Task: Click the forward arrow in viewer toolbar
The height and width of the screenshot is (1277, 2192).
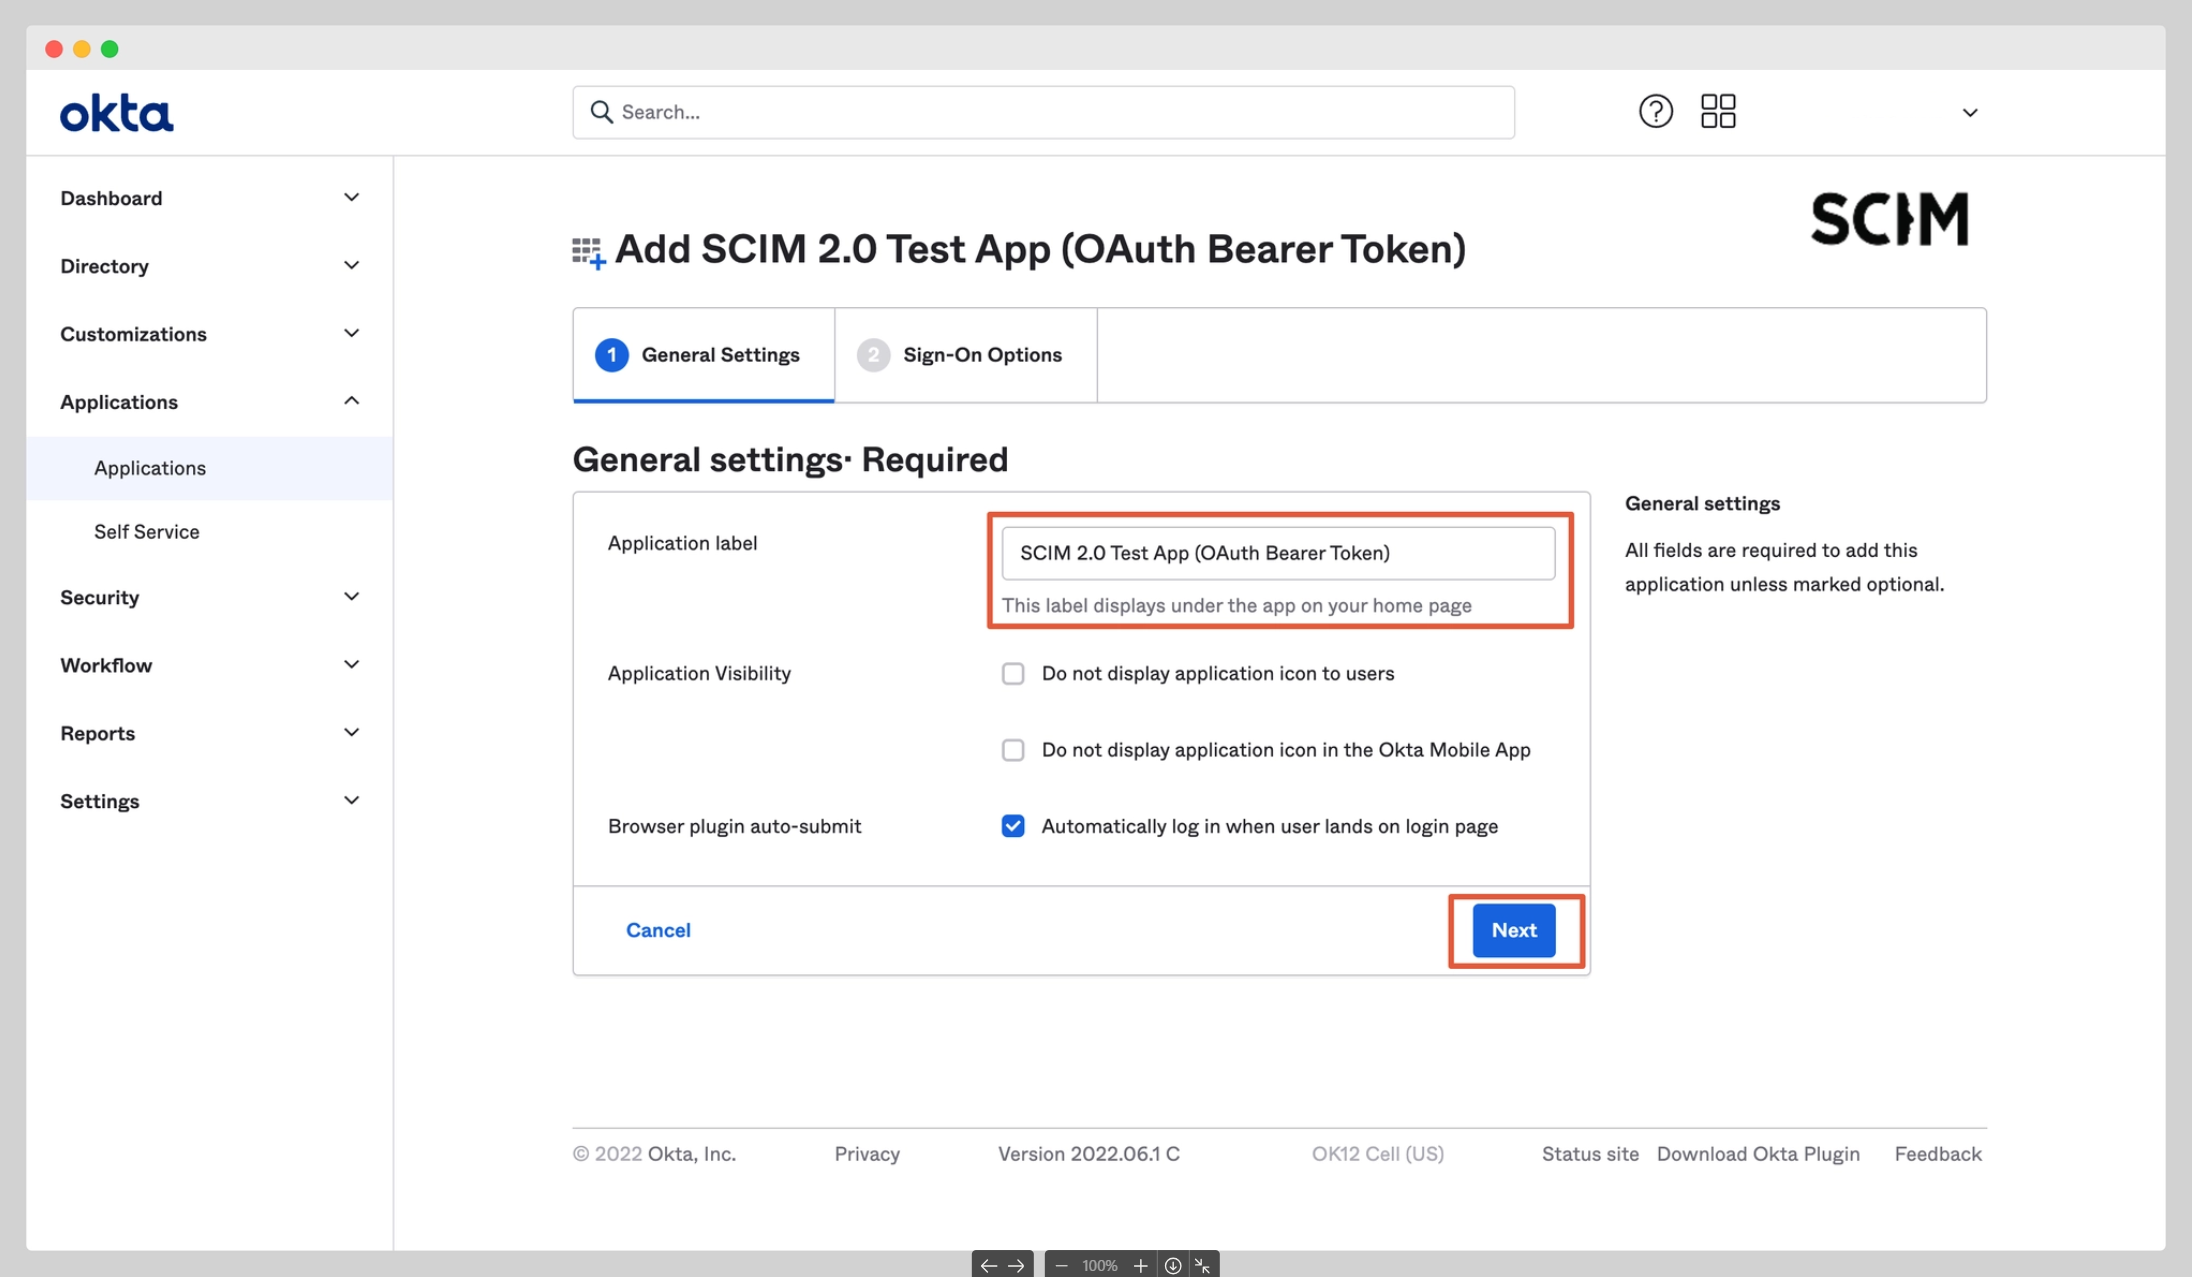Action: (x=1016, y=1265)
